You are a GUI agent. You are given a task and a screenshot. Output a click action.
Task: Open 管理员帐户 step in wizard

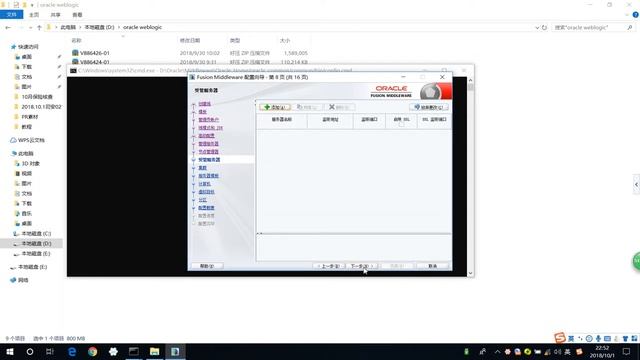coord(209,120)
